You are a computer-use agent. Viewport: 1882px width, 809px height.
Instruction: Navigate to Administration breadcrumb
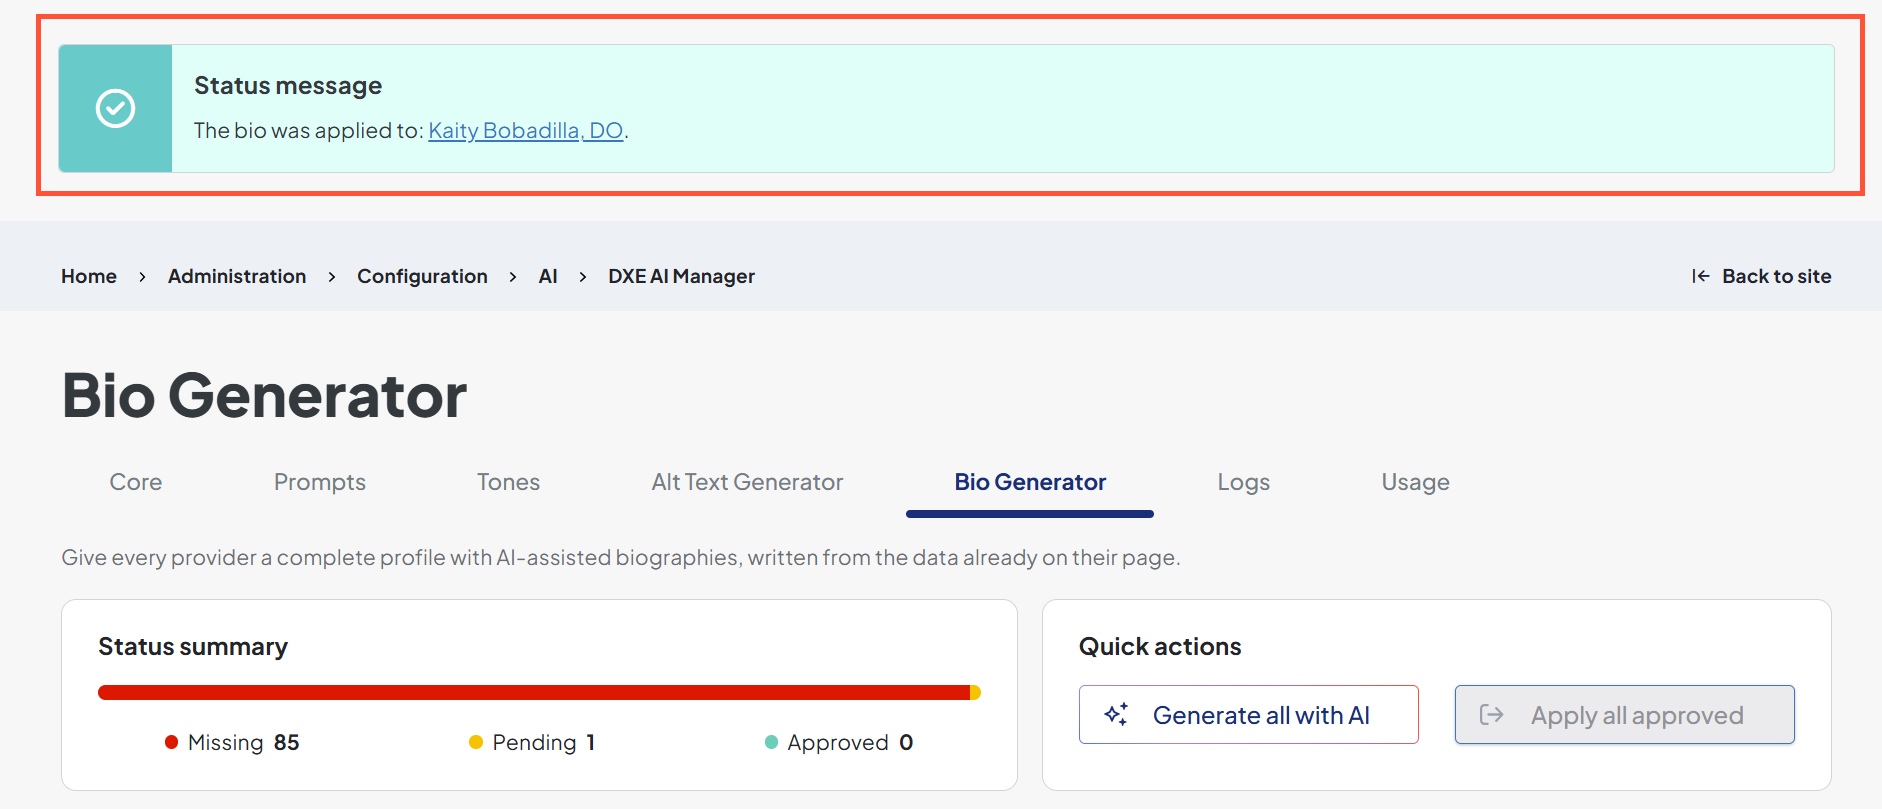pos(237,276)
